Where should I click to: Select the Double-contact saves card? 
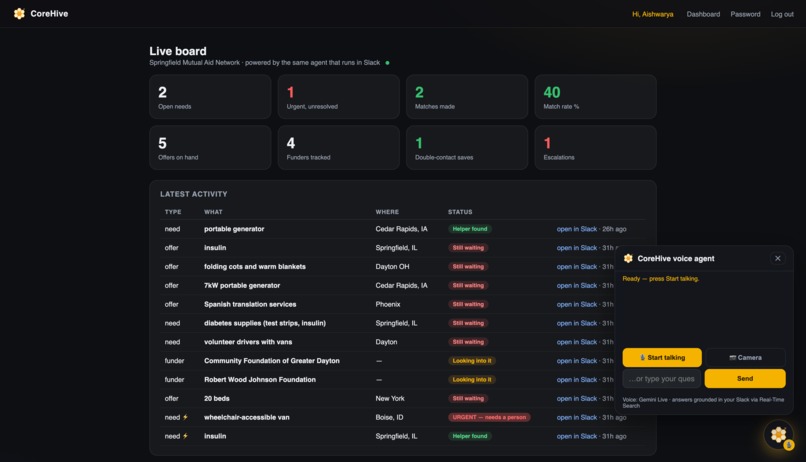[467, 147]
